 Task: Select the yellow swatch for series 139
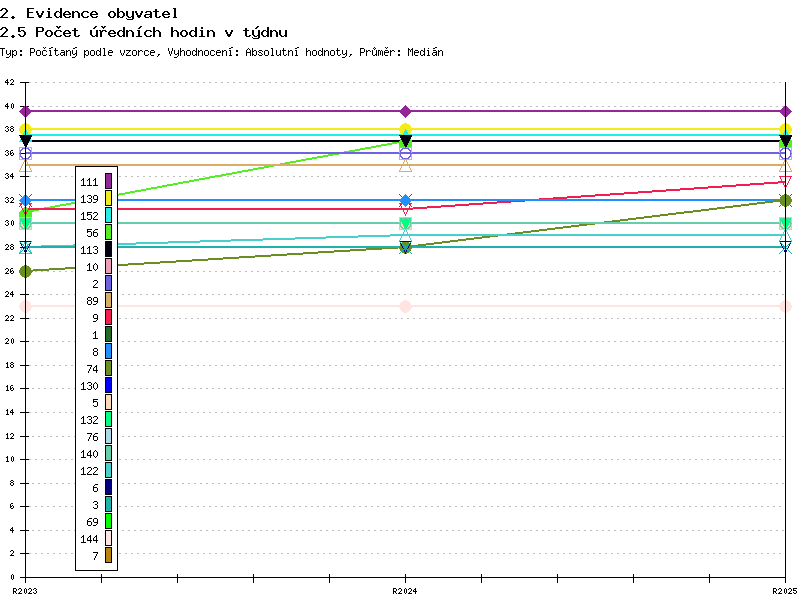pos(108,198)
